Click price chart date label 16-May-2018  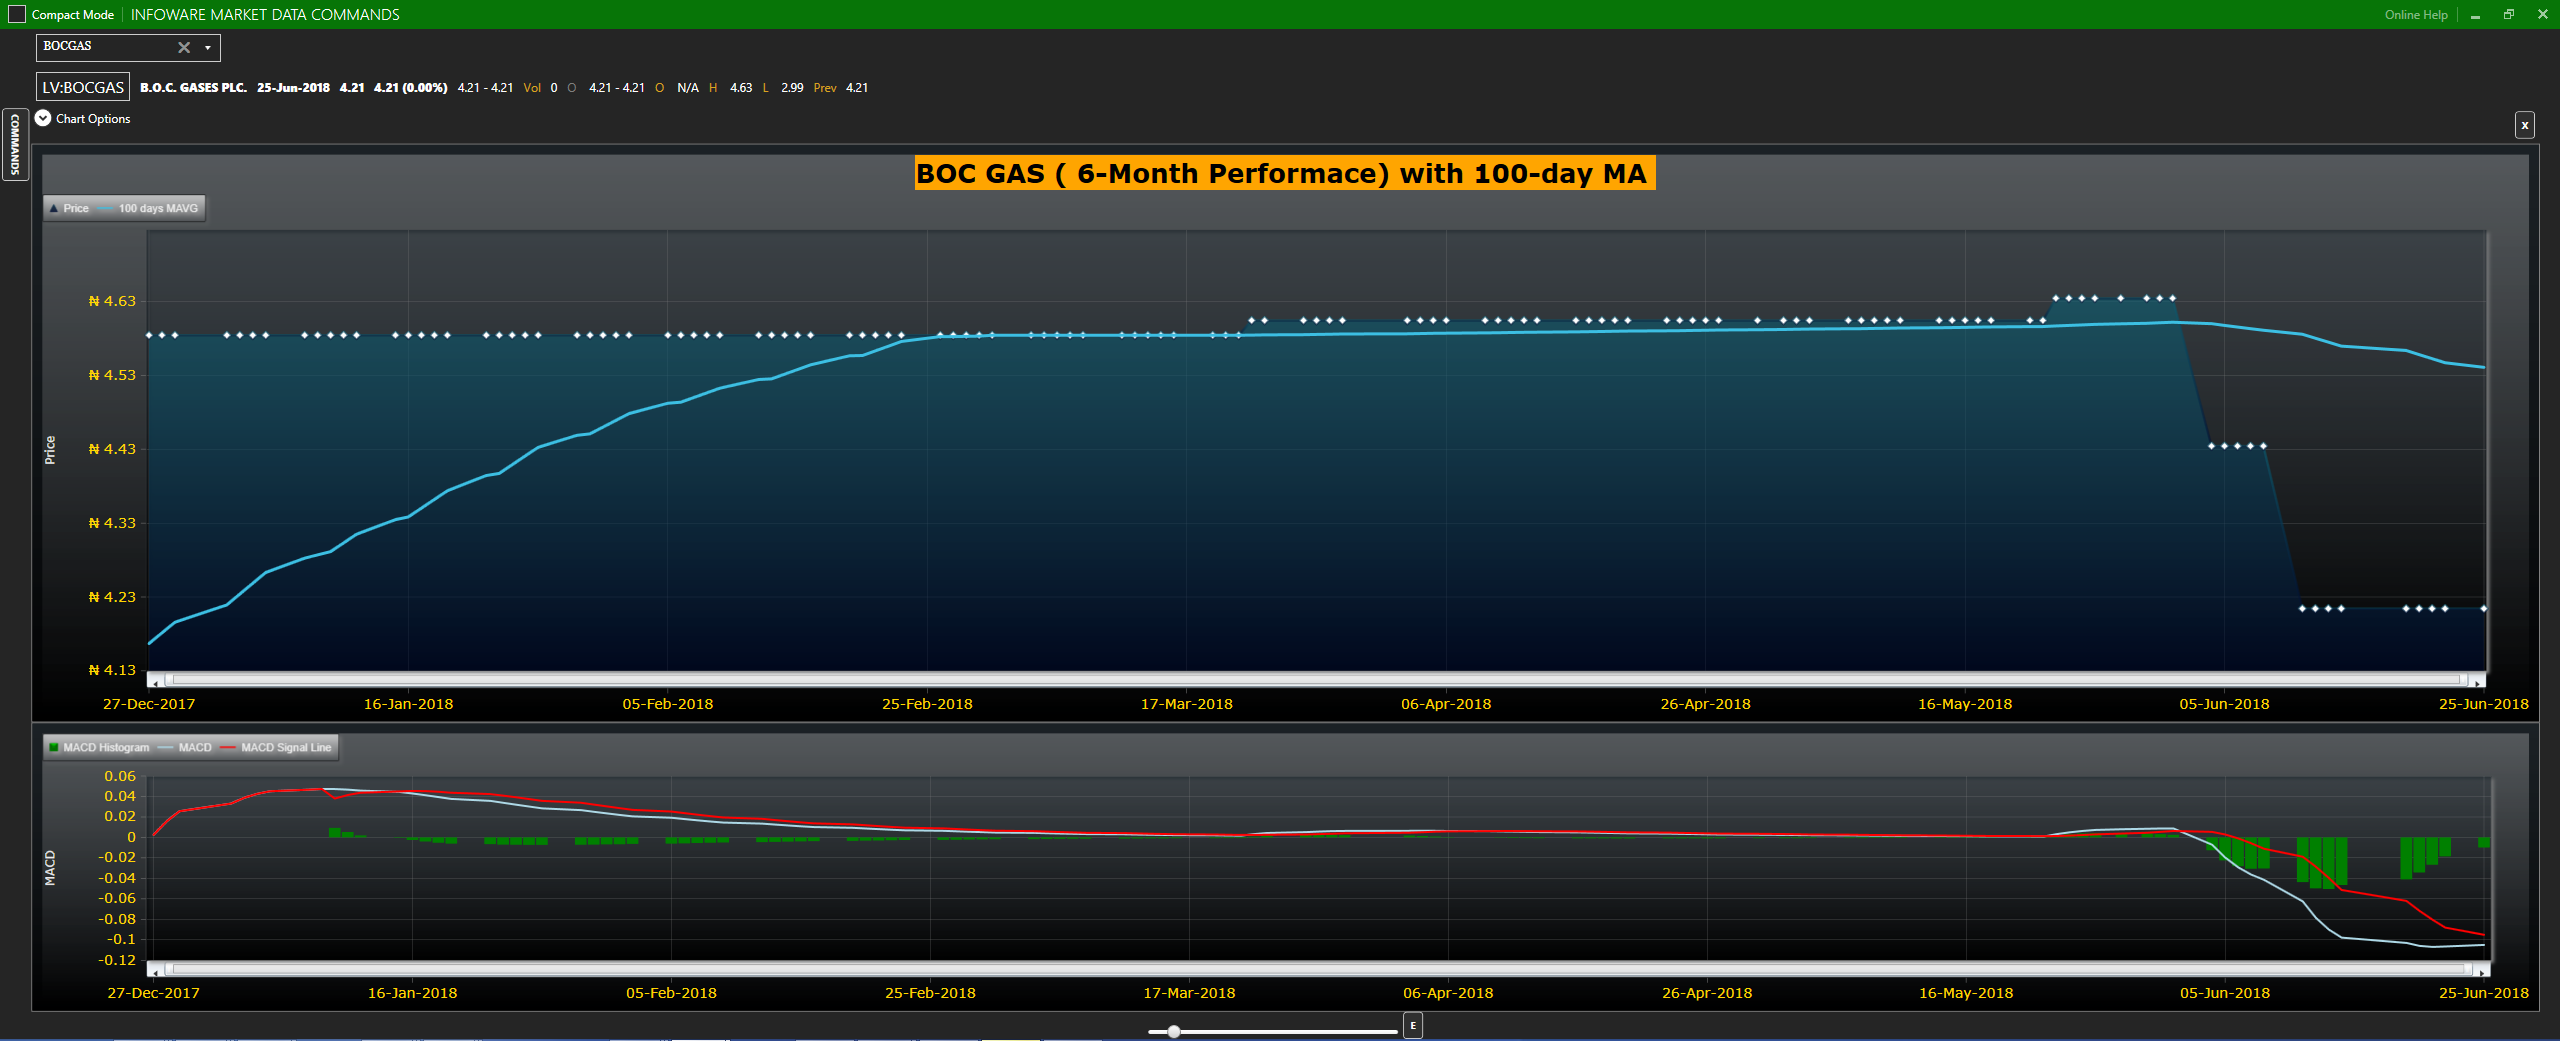pyautogui.click(x=1965, y=704)
